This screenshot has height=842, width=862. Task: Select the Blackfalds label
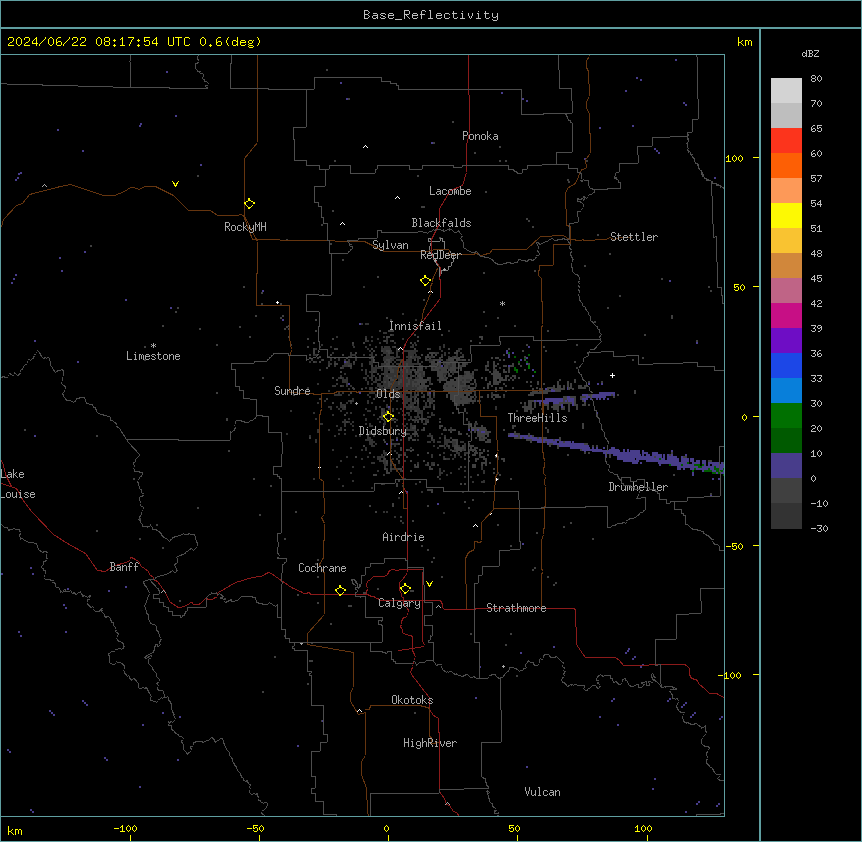pos(441,223)
